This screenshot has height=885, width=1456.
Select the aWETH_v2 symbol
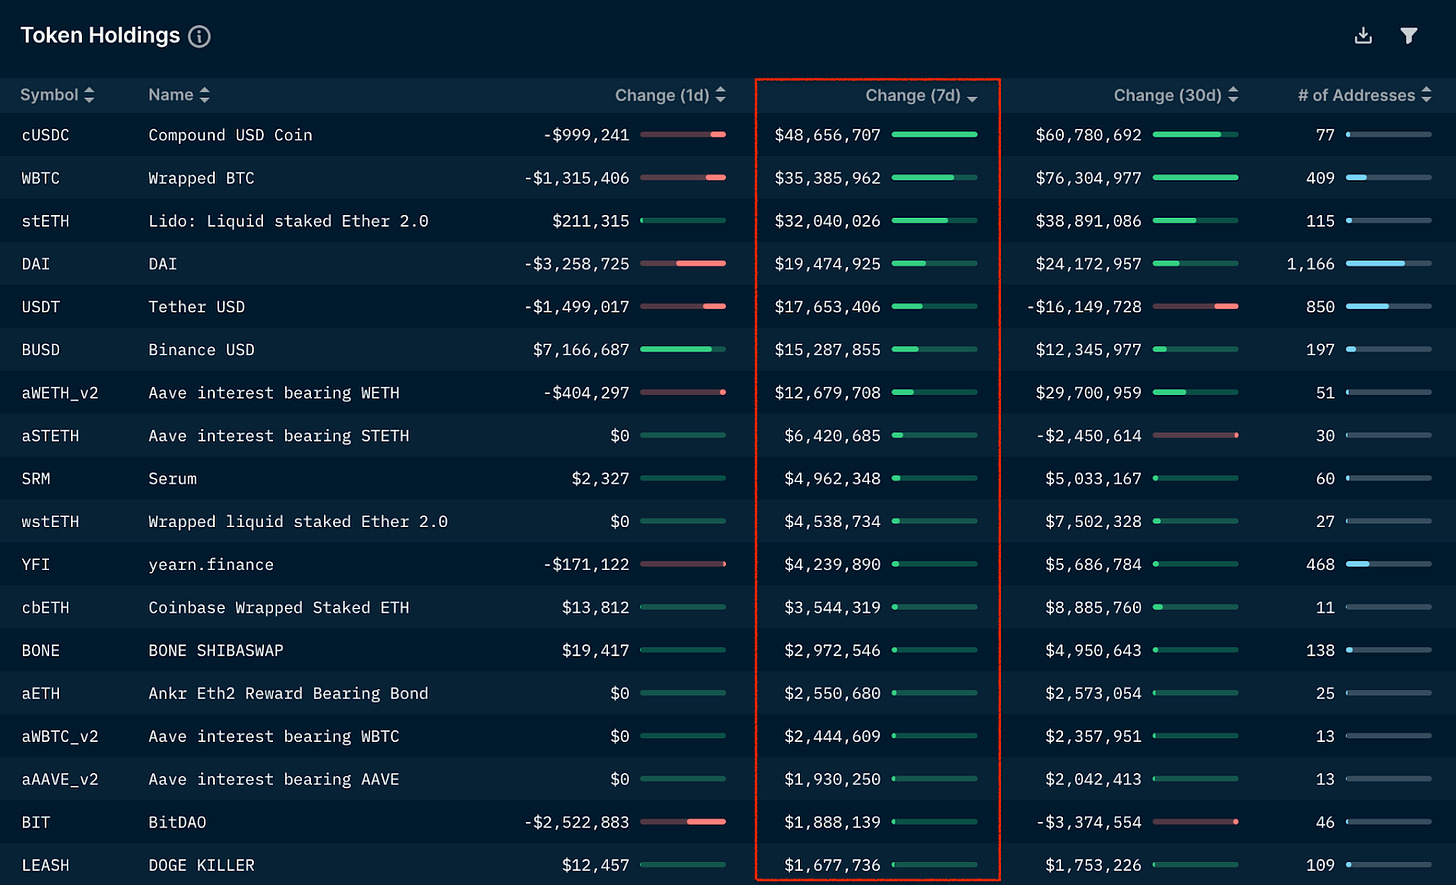(60, 393)
